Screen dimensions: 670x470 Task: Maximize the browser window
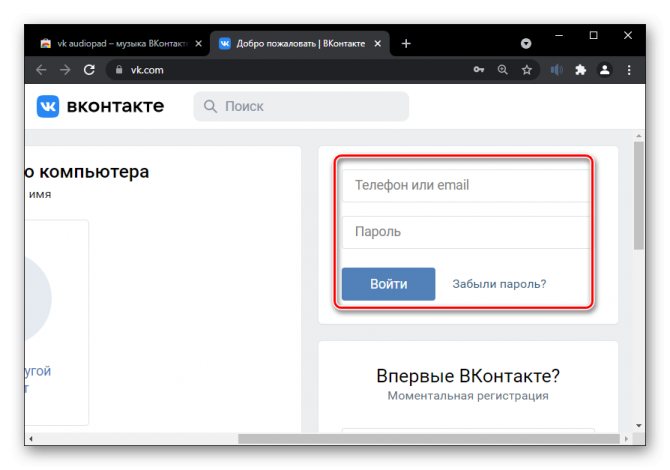point(594,35)
